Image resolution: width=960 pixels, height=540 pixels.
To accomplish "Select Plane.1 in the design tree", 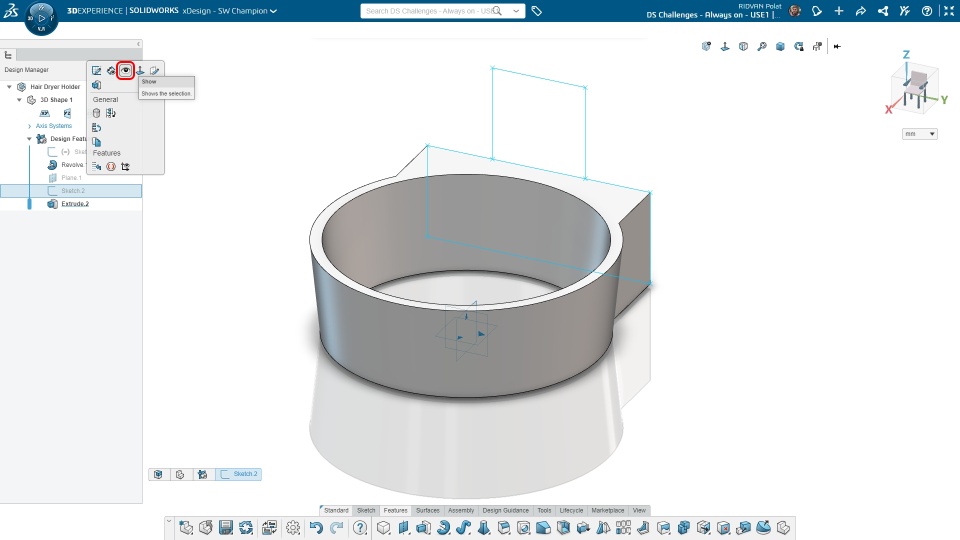I will coord(70,178).
